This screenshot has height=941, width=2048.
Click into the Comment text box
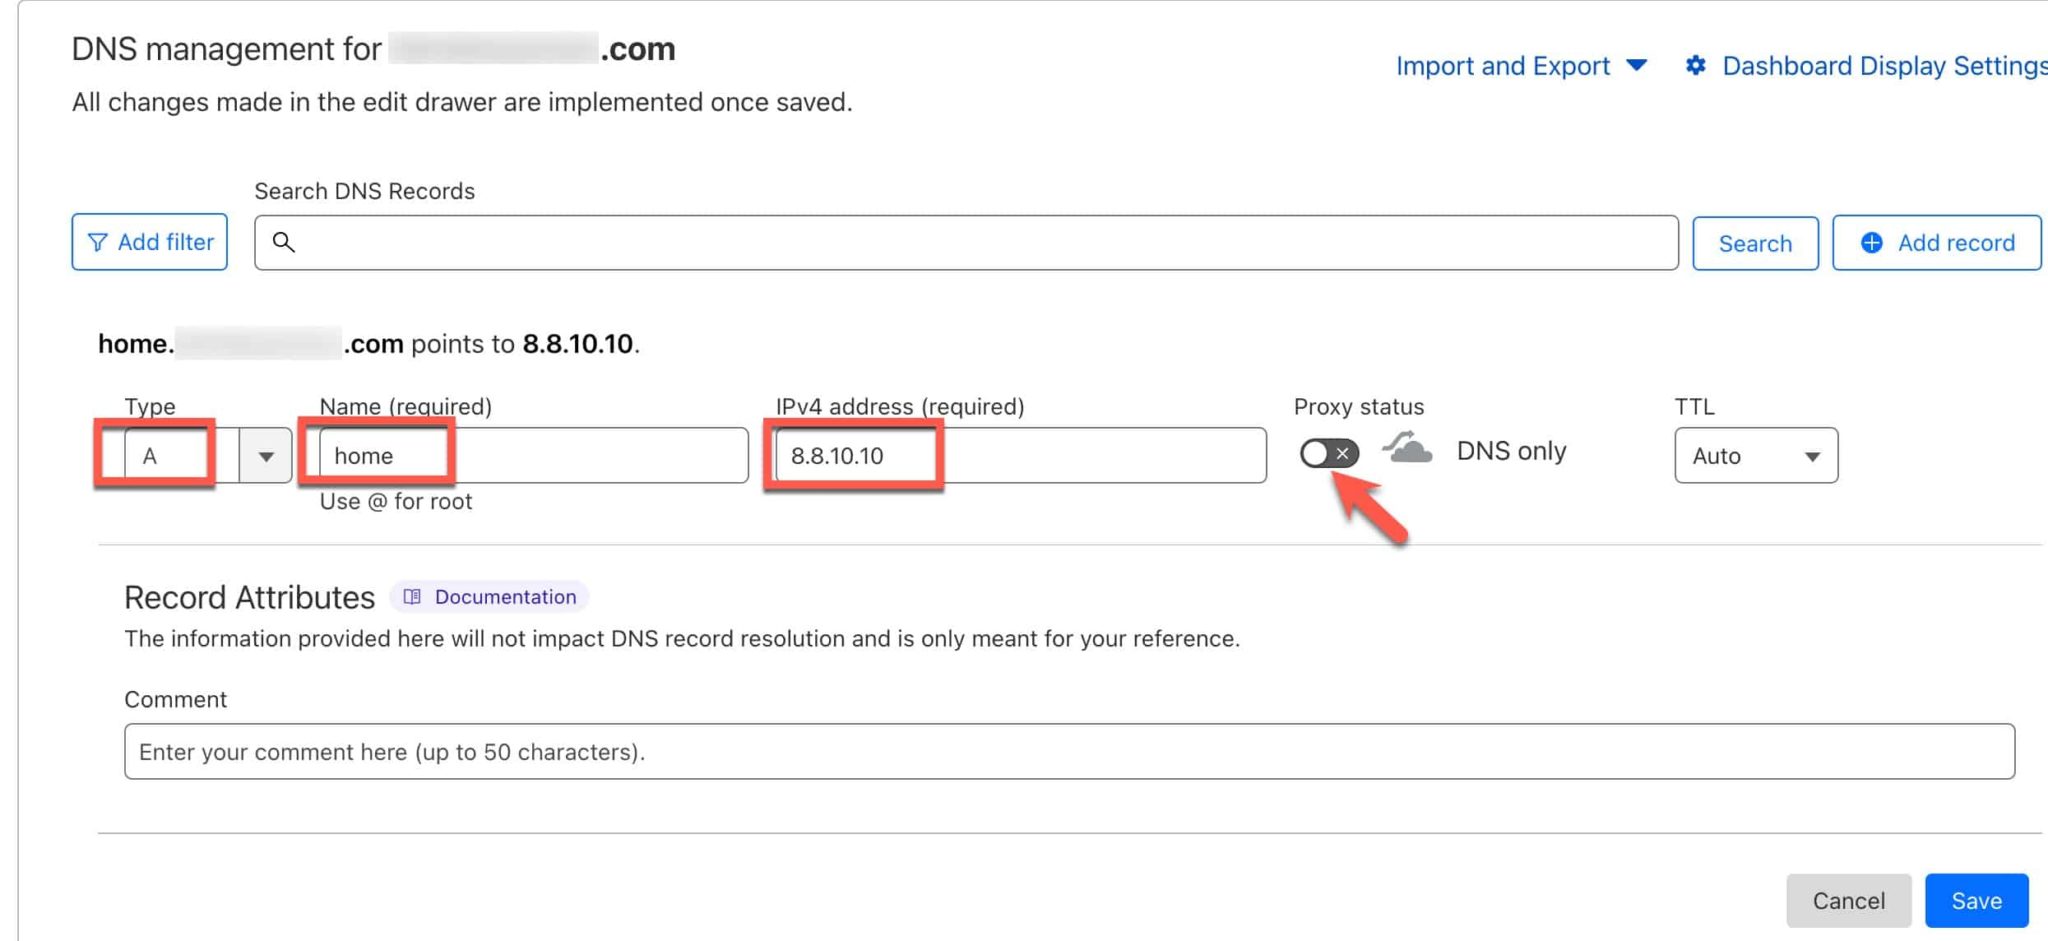tap(1068, 752)
